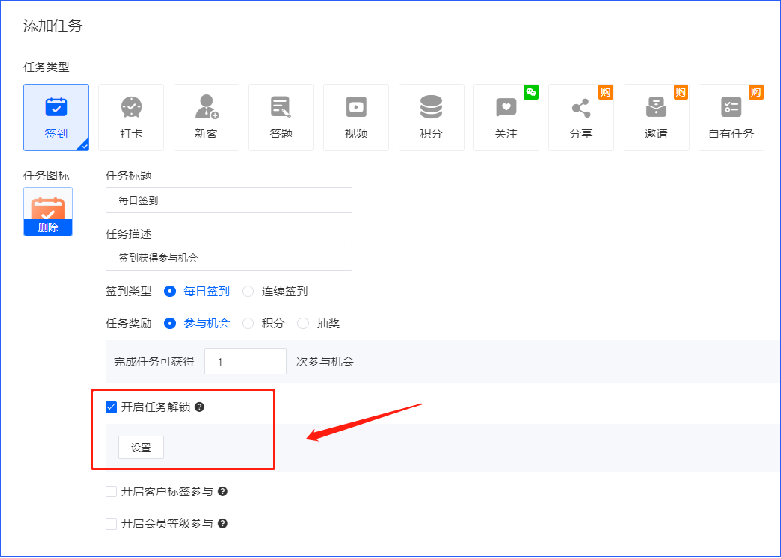Select the 签到 task type card
Image resolution: width=781 pixels, height=558 pixels.
(x=56, y=118)
